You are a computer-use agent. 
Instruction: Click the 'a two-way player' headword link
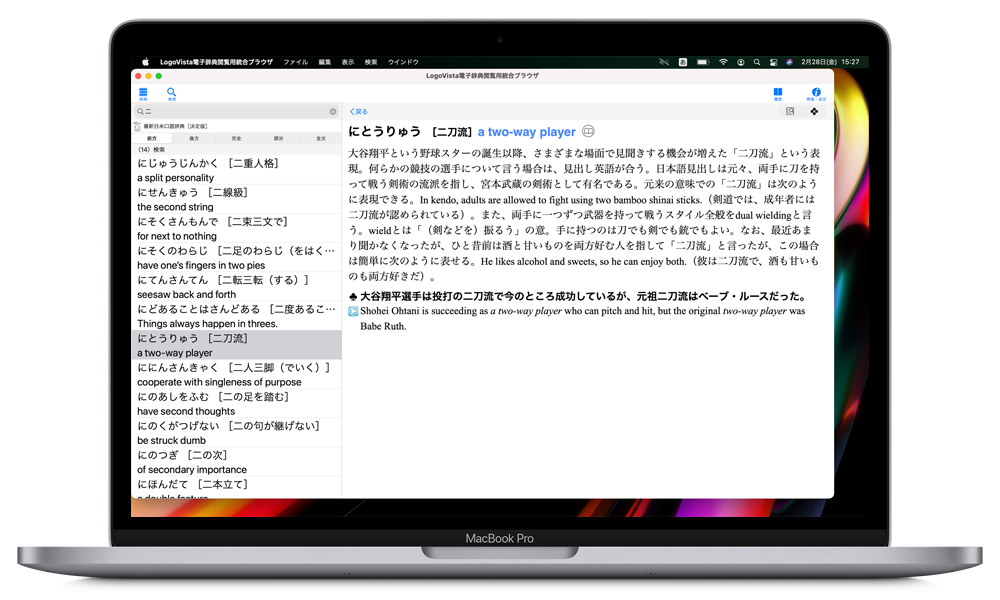point(527,132)
